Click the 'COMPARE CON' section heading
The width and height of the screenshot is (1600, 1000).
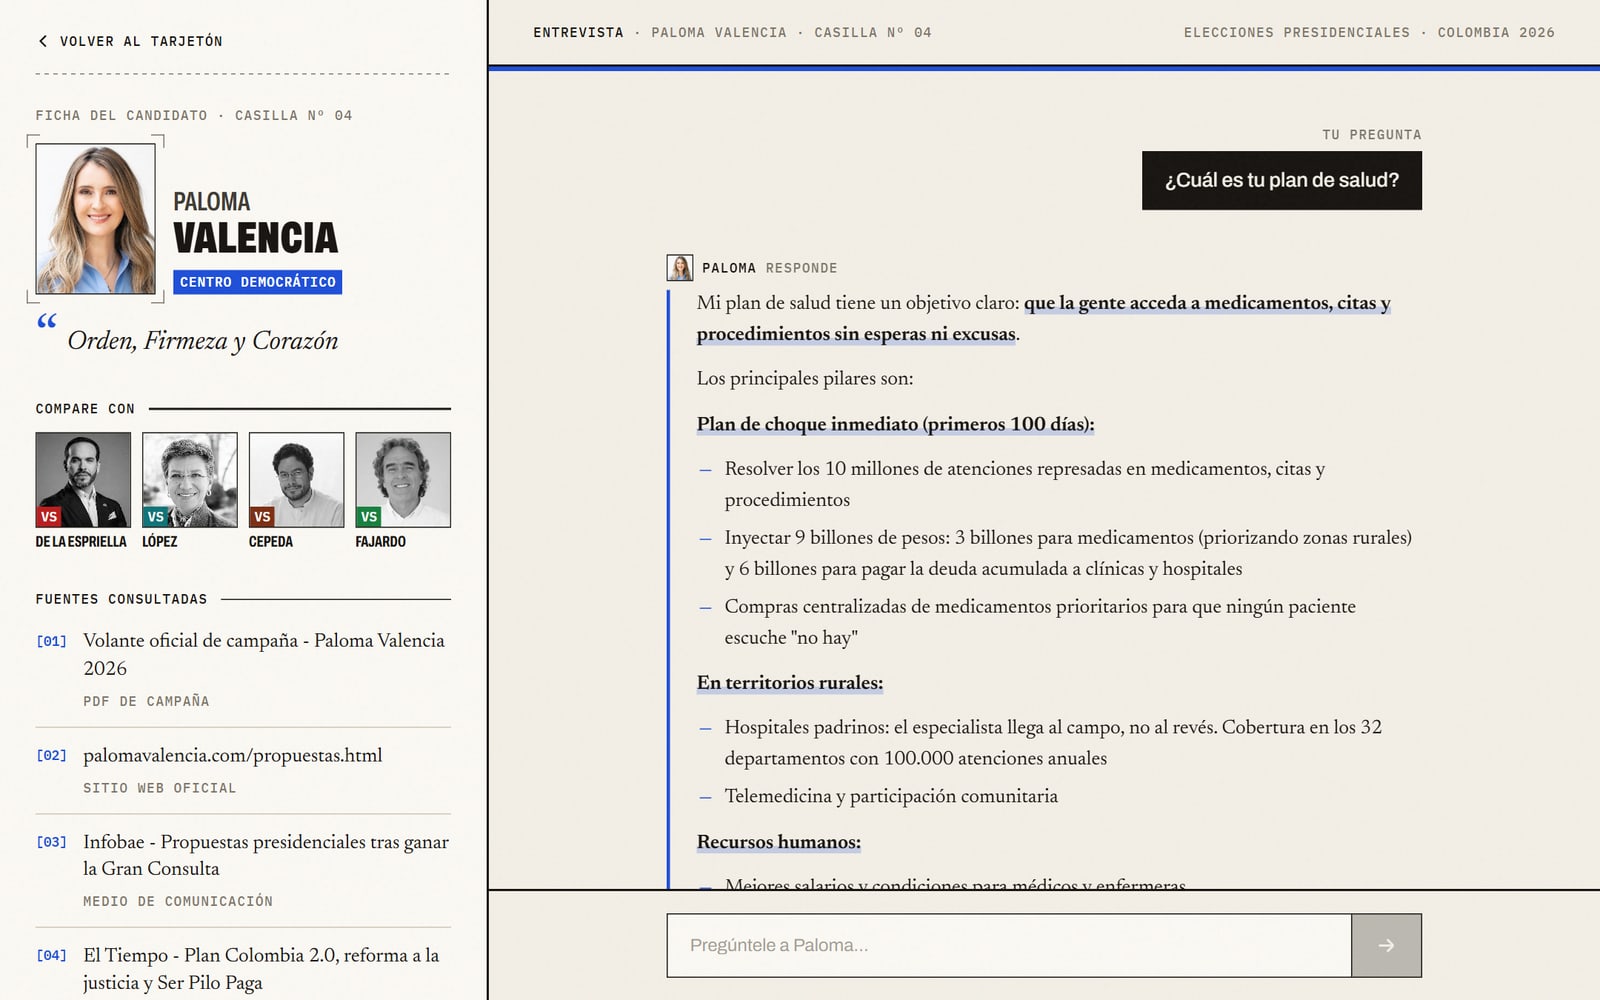coord(85,409)
